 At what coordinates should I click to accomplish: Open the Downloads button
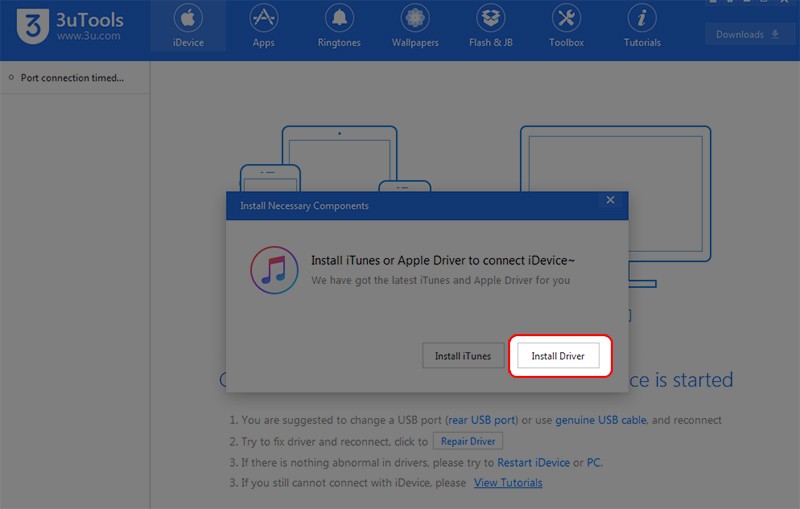pyautogui.click(x=747, y=34)
